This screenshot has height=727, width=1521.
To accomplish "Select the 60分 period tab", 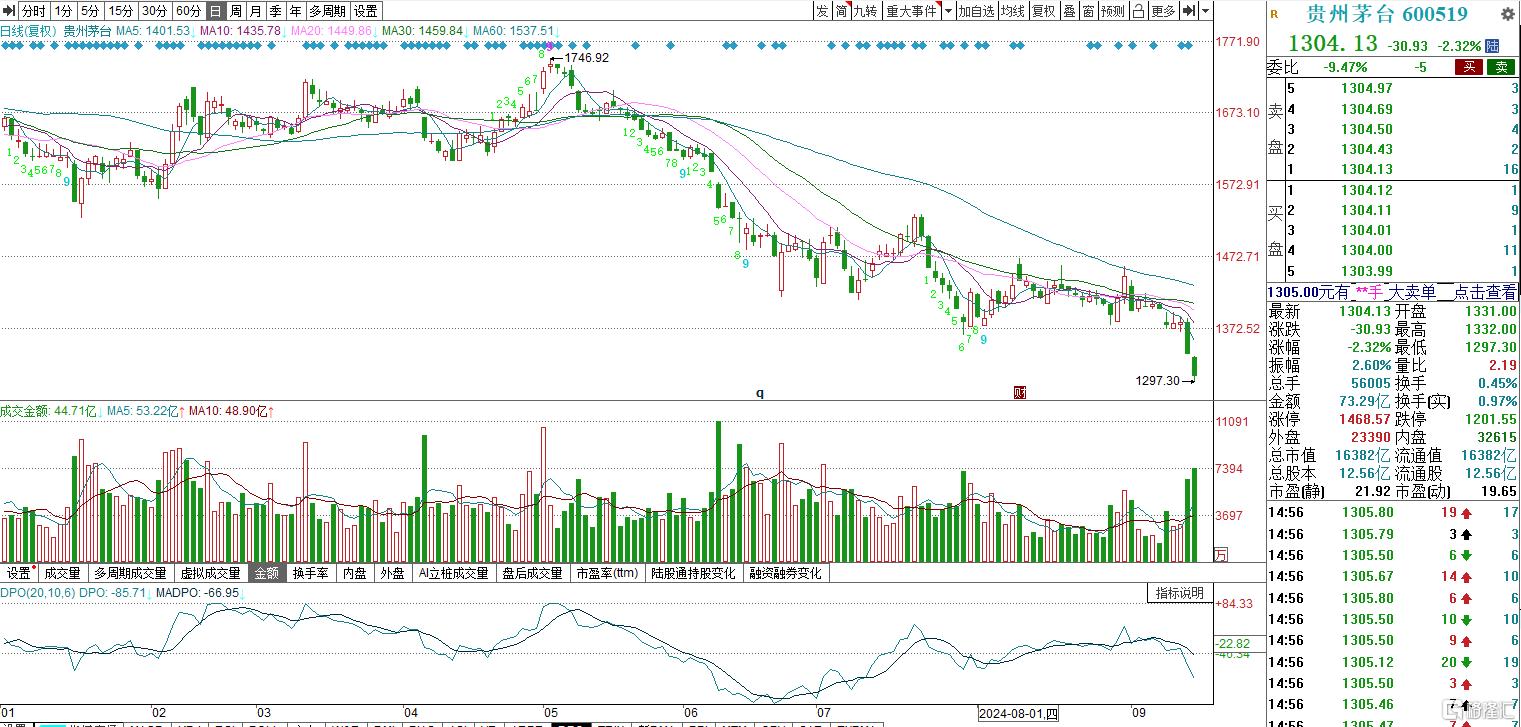I will pyautogui.click(x=187, y=11).
